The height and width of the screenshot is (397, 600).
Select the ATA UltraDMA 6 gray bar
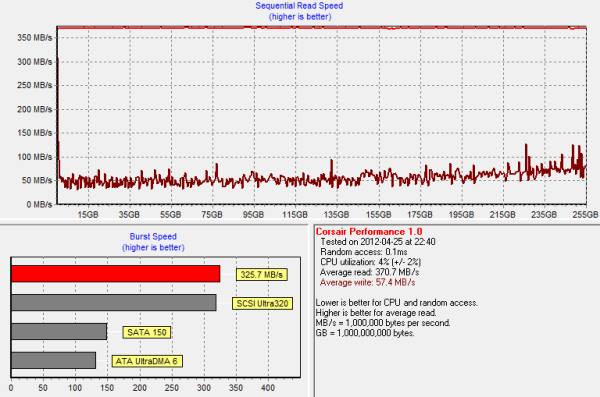54,360
